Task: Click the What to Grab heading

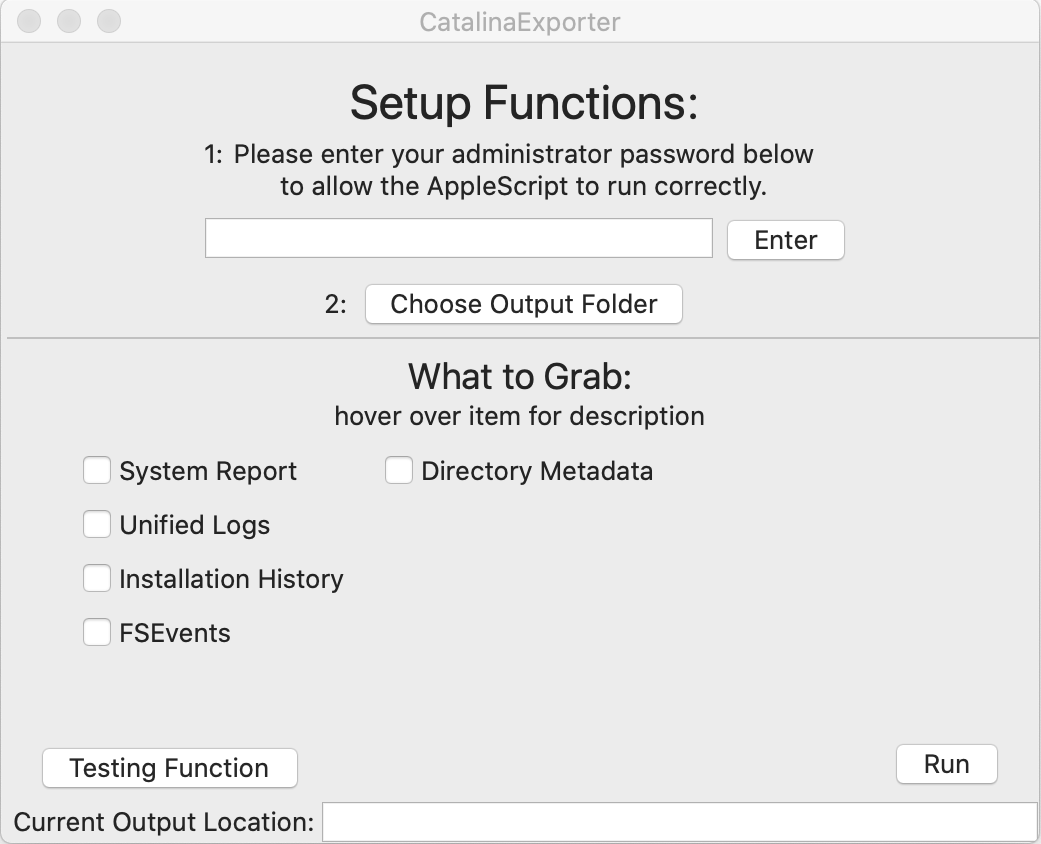Action: pyautogui.click(x=518, y=377)
